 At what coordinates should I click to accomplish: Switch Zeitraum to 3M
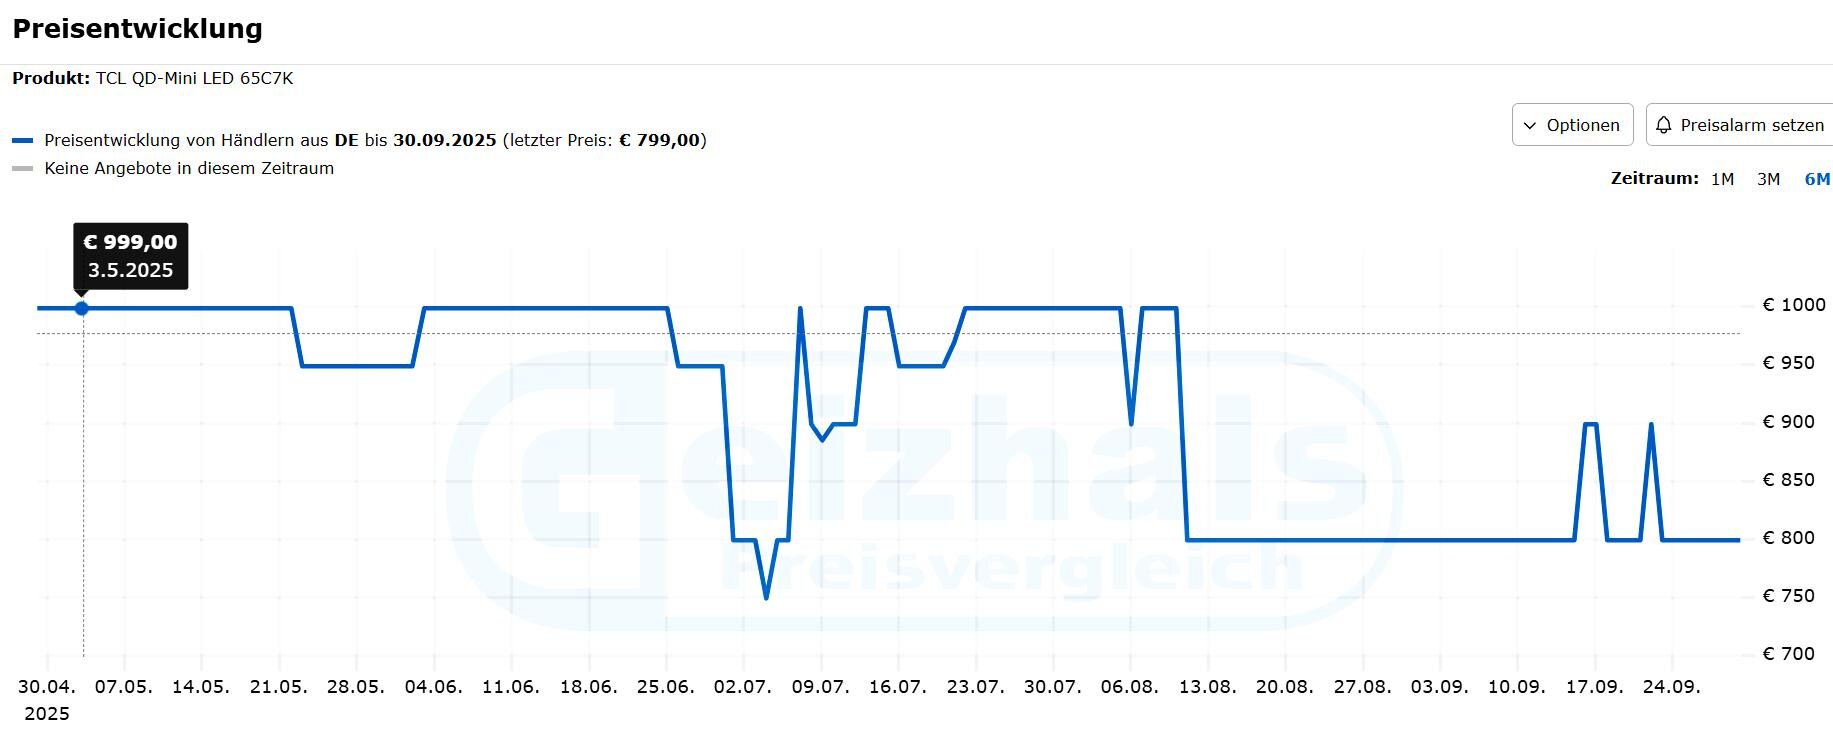click(x=1768, y=179)
